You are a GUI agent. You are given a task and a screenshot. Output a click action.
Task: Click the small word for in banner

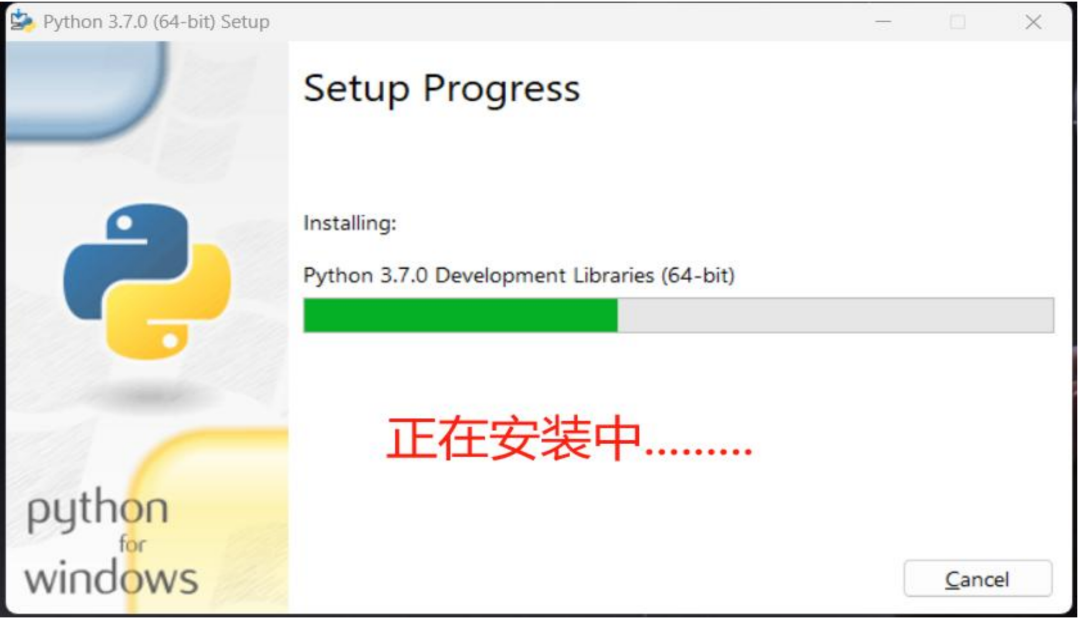[x=132, y=544]
